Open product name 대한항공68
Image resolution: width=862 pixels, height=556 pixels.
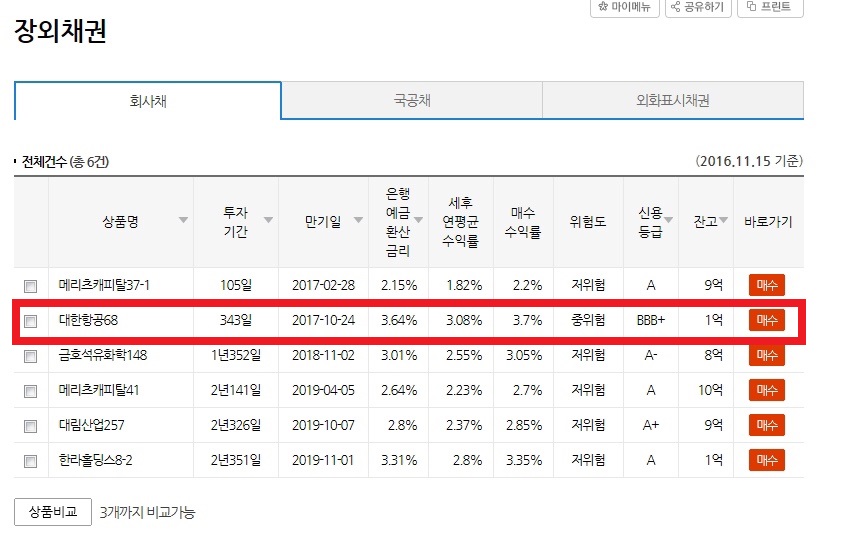[88, 320]
